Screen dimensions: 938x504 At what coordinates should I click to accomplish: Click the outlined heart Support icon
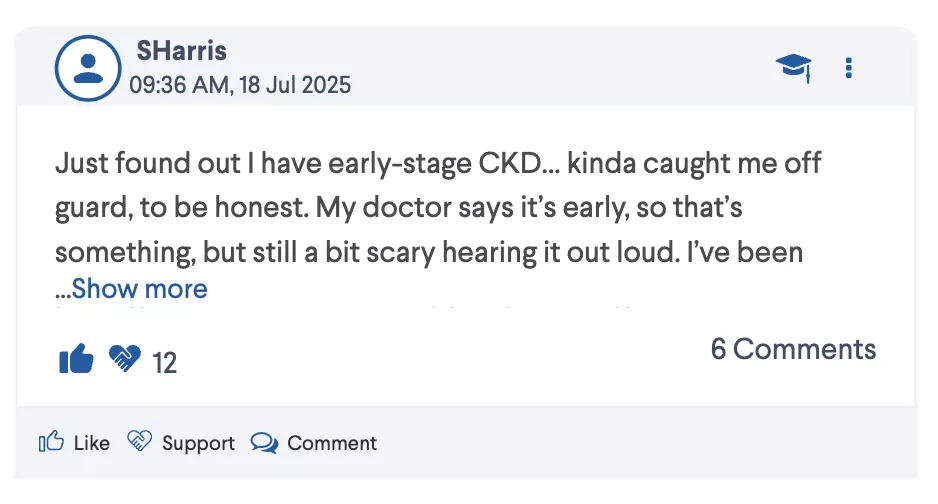click(x=140, y=442)
